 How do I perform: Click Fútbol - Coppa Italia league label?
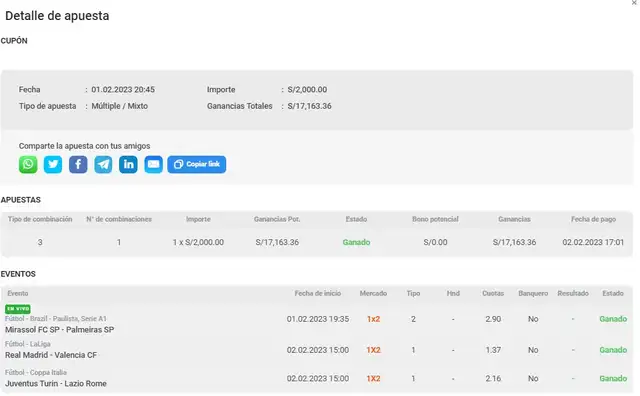pos(36,373)
